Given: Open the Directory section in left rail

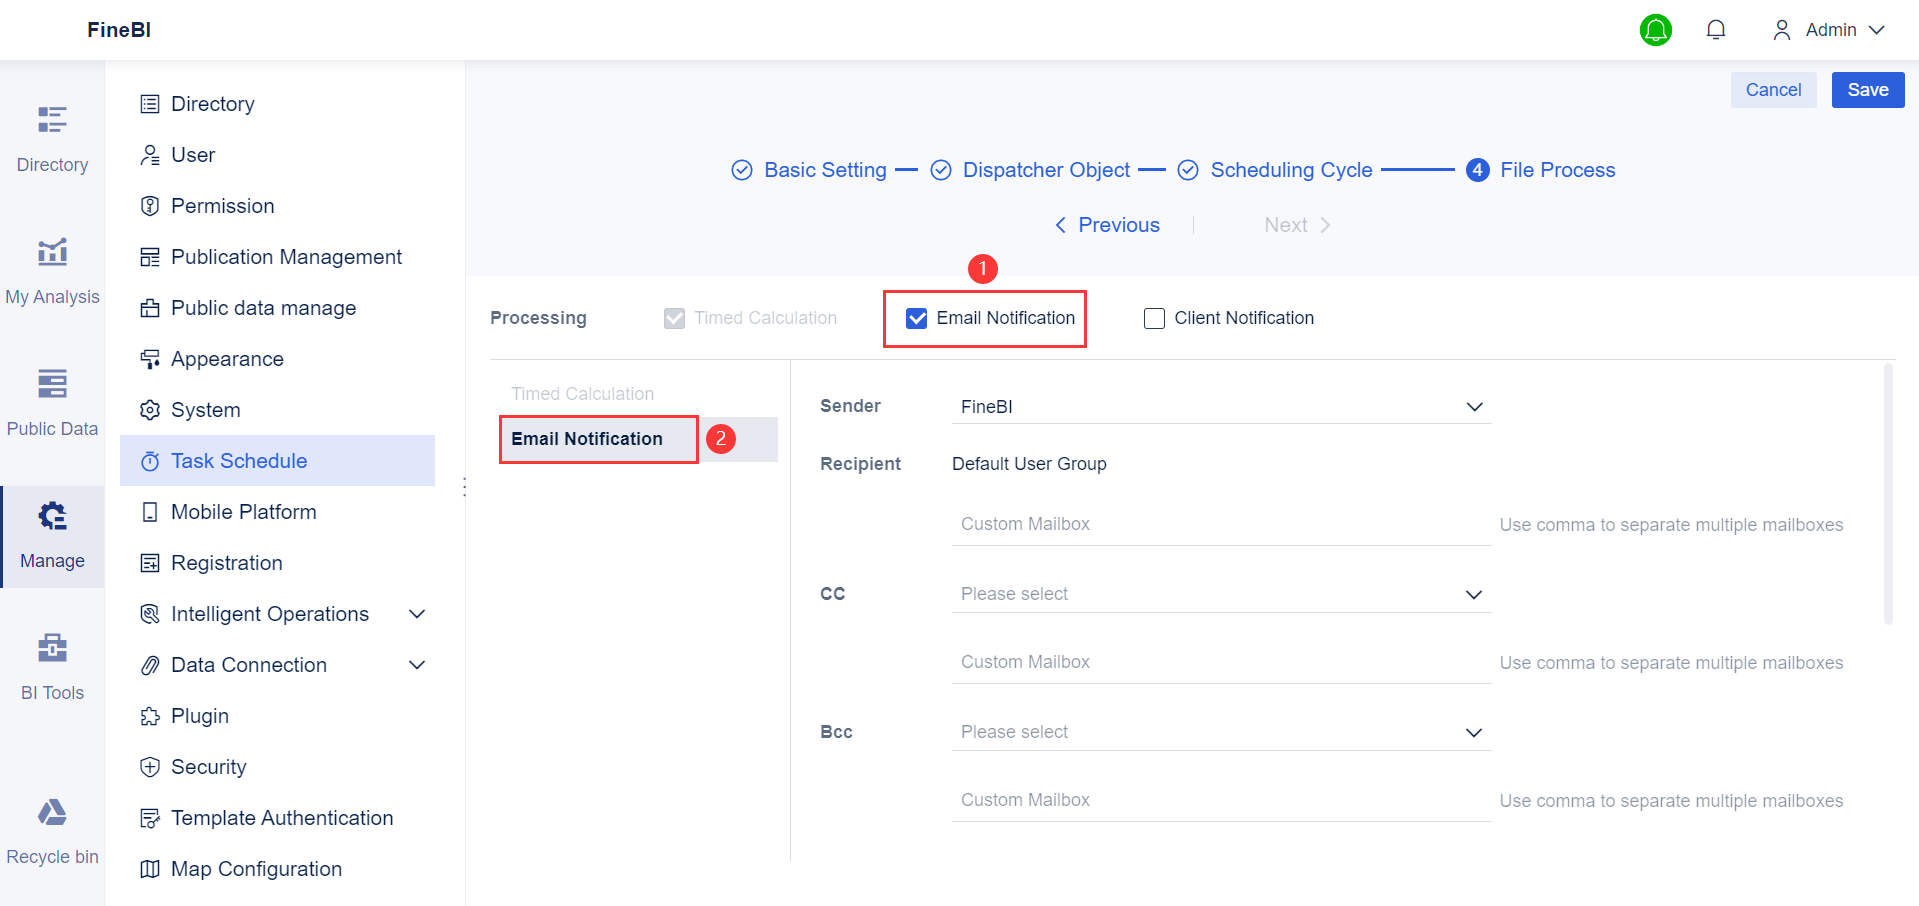Looking at the screenshot, I should coord(52,139).
